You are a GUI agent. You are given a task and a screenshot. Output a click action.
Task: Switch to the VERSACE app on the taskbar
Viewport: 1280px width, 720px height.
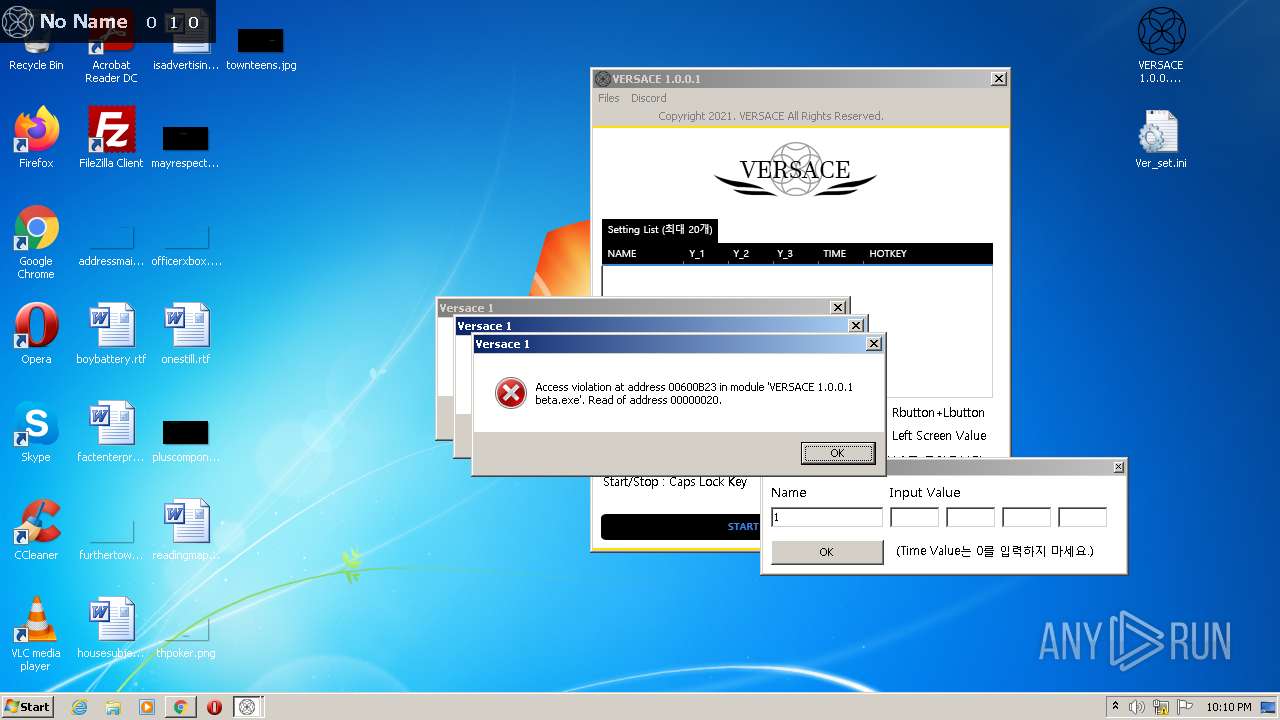click(x=248, y=707)
